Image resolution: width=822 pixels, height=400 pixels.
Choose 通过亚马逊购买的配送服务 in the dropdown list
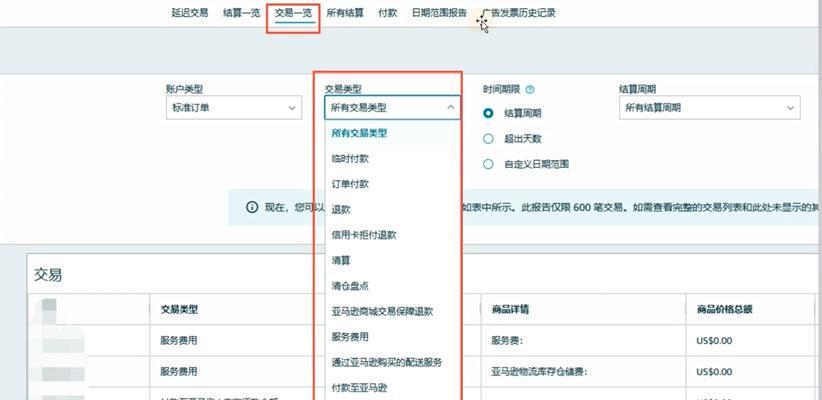pos(392,362)
